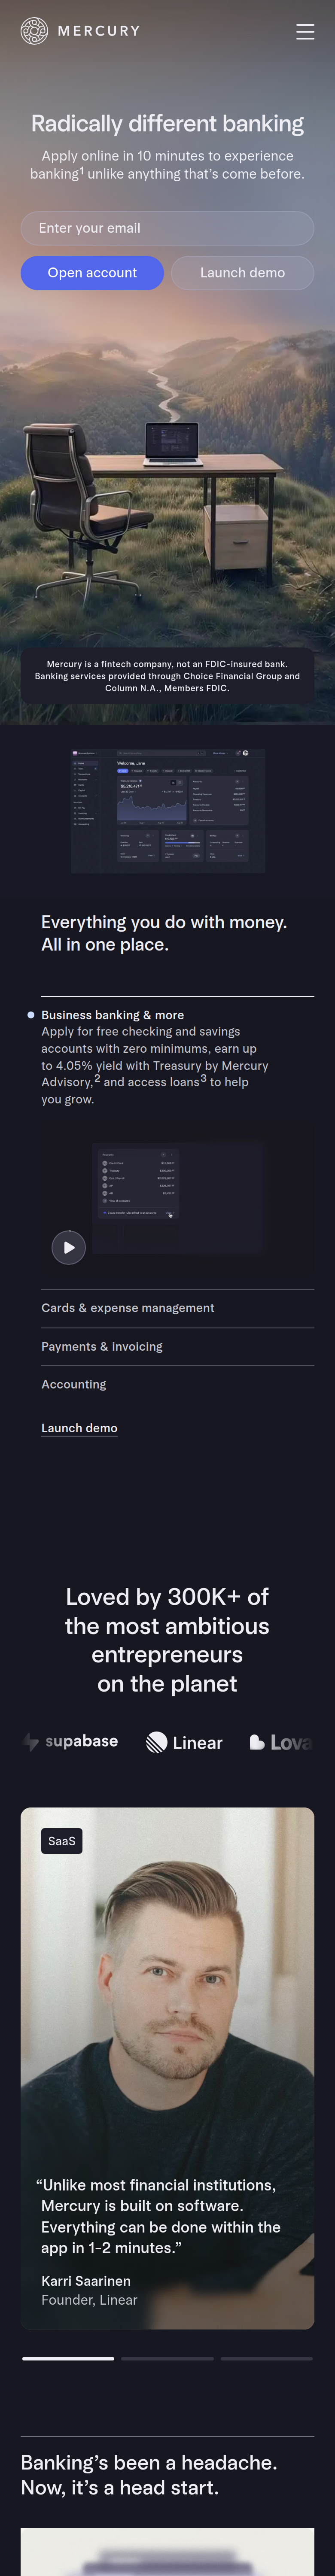The width and height of the screenshot is (335, 2576).
Task: Click the Mercury logo emblem
Action: [34, 31]
